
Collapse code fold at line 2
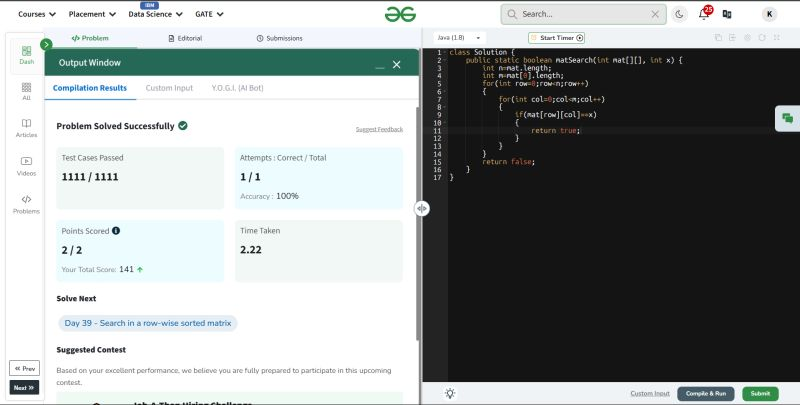pos(444,60)
